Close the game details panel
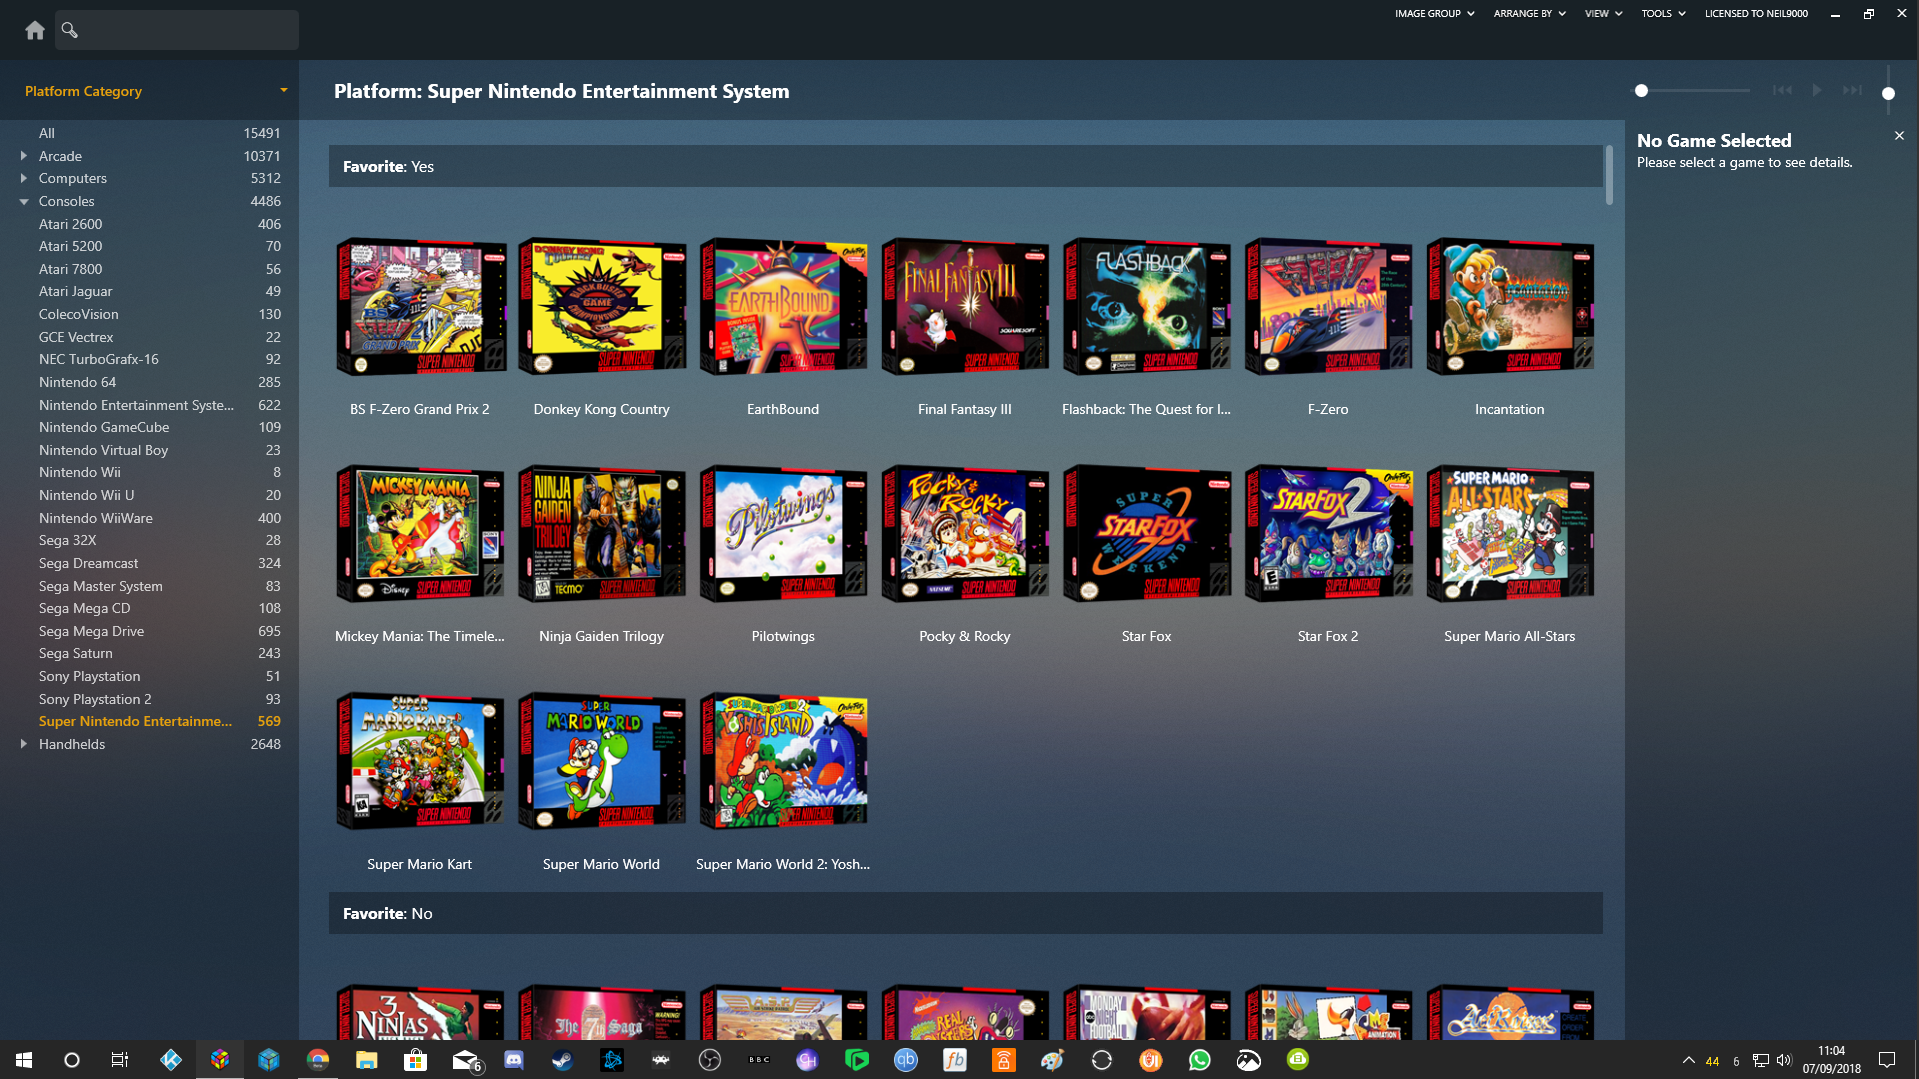This screenshot has height=1079, width=1919. click(1899, 136)
